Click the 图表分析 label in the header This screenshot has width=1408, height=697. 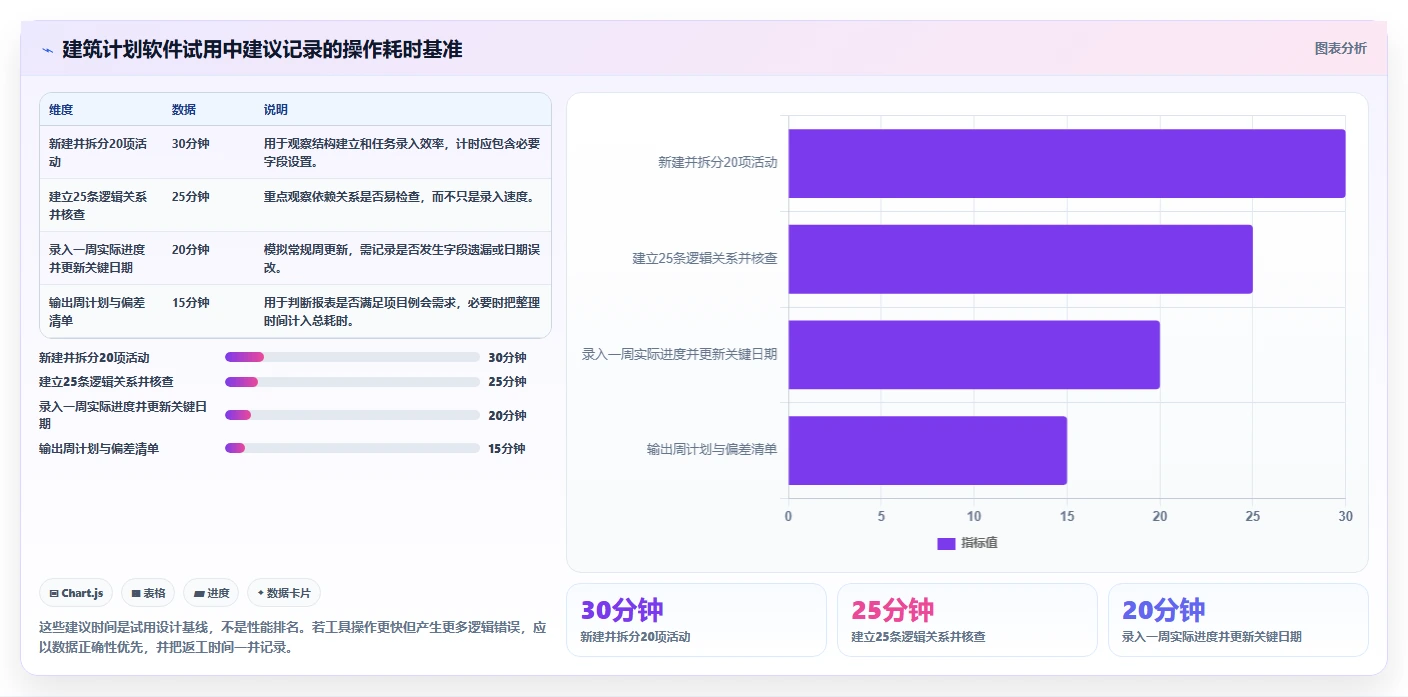1340,48
